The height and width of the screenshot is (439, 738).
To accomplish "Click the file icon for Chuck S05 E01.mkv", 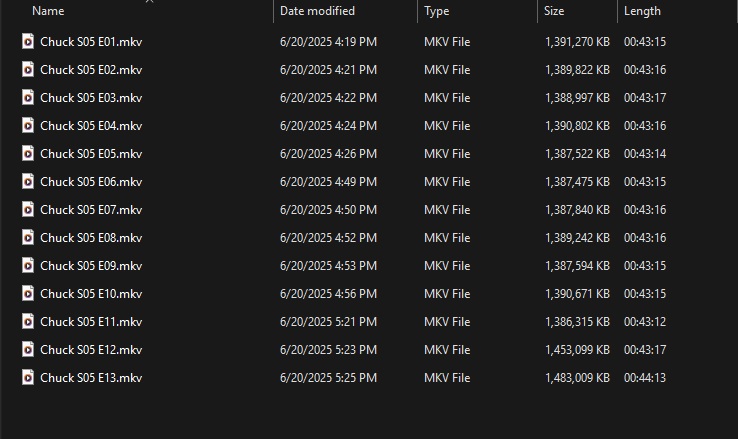I will pos(28,42).
